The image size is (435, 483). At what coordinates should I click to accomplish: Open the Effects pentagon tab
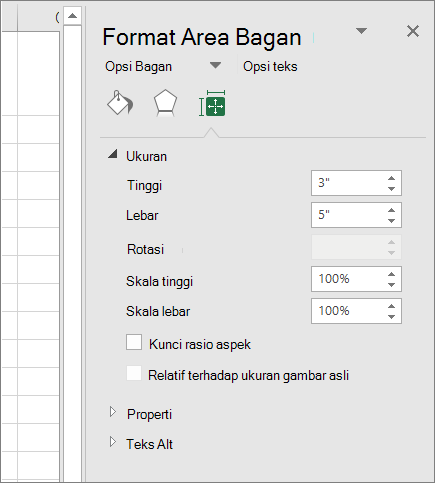coord(165,103)
